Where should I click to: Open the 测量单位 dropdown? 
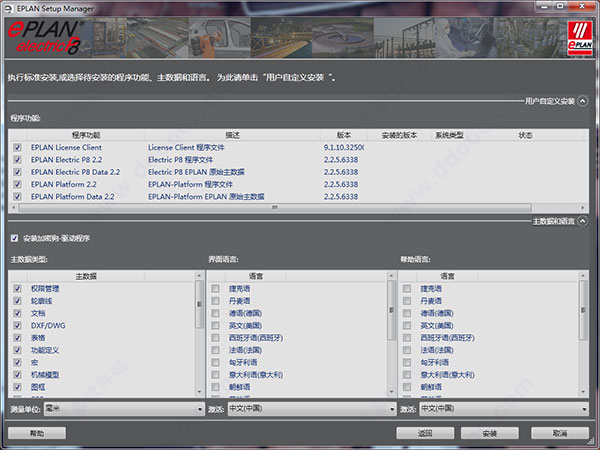pyautogui.click(x=124, y=409)
